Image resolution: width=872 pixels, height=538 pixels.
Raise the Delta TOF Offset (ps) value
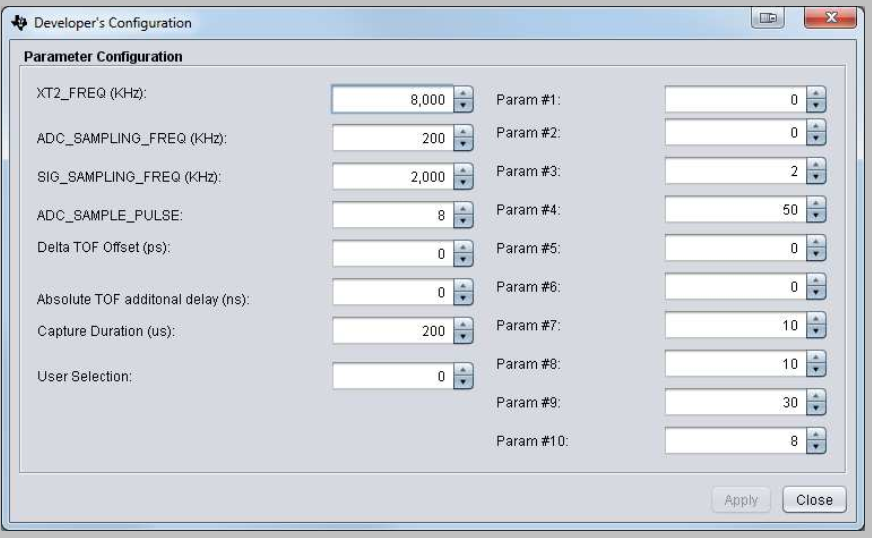tap(463, 249)
